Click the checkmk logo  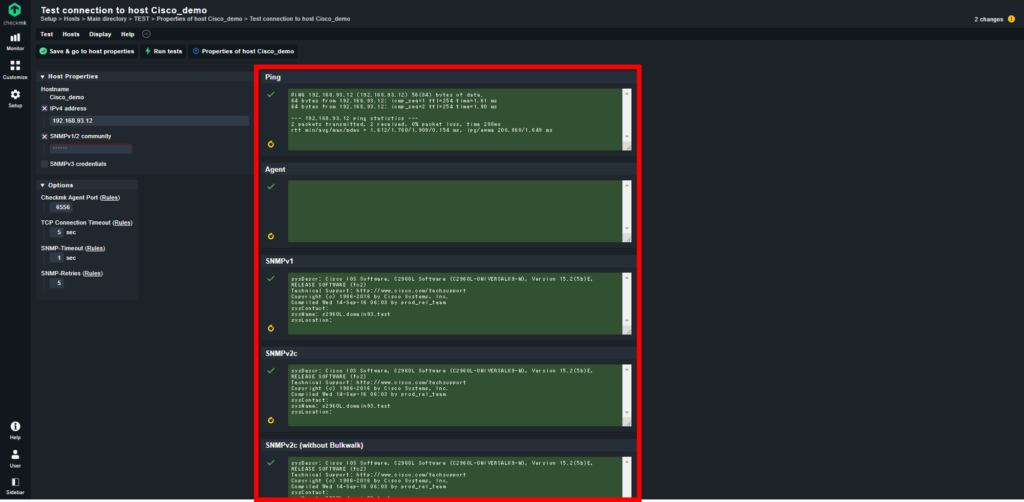pos(15,13)
